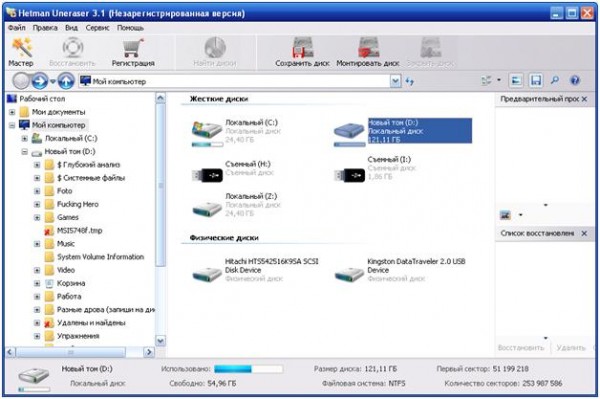Click the magnifier search icon
The image size is (600, 399).
[554, 80]
